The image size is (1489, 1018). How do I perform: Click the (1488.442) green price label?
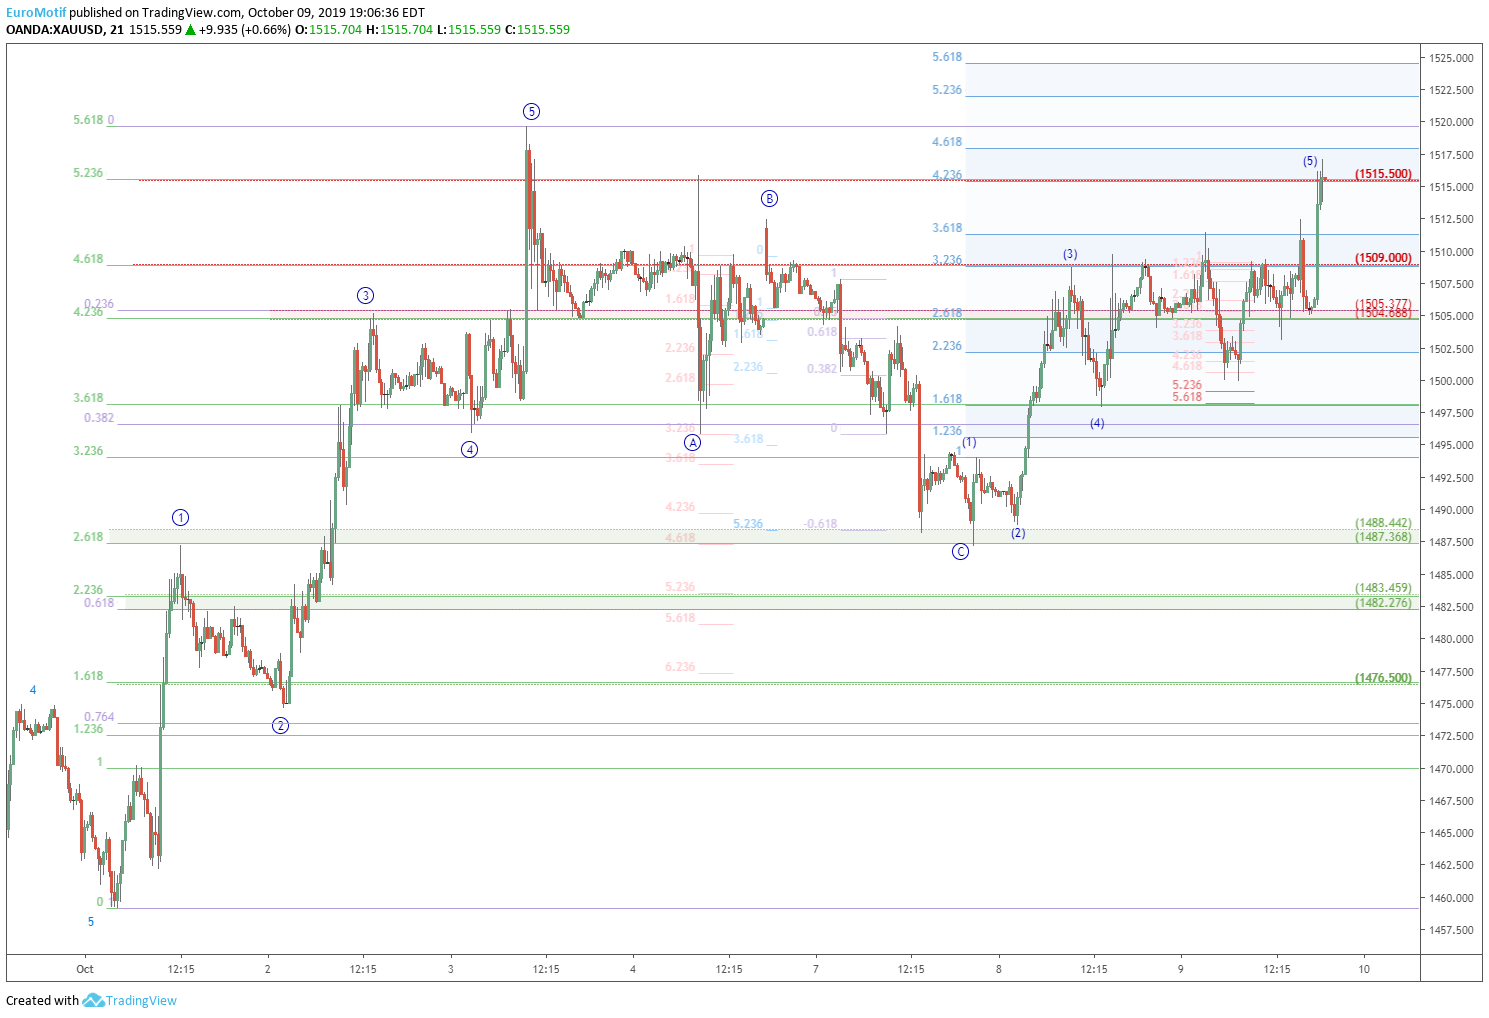[1384, 523]
